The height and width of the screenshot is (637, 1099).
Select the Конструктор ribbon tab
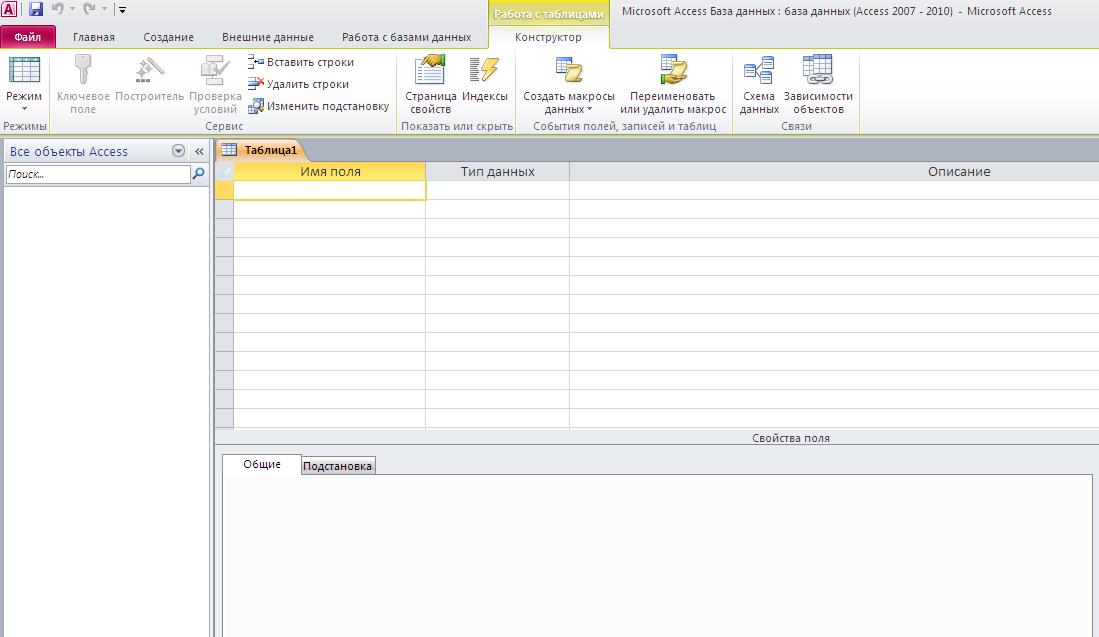(x=548, y=37)
